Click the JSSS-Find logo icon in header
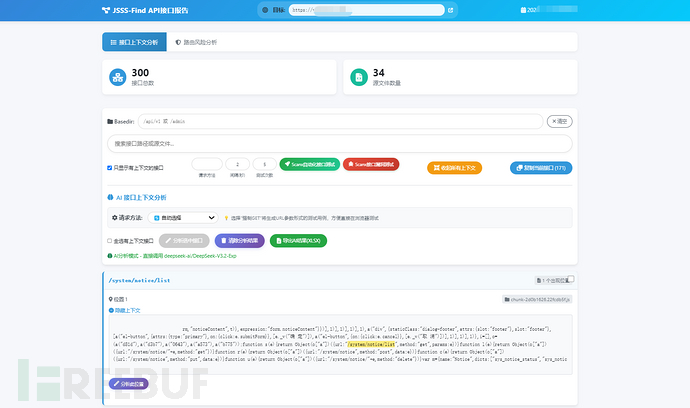Viewport: 690px width, 408px height. click(x=107, y=11)
